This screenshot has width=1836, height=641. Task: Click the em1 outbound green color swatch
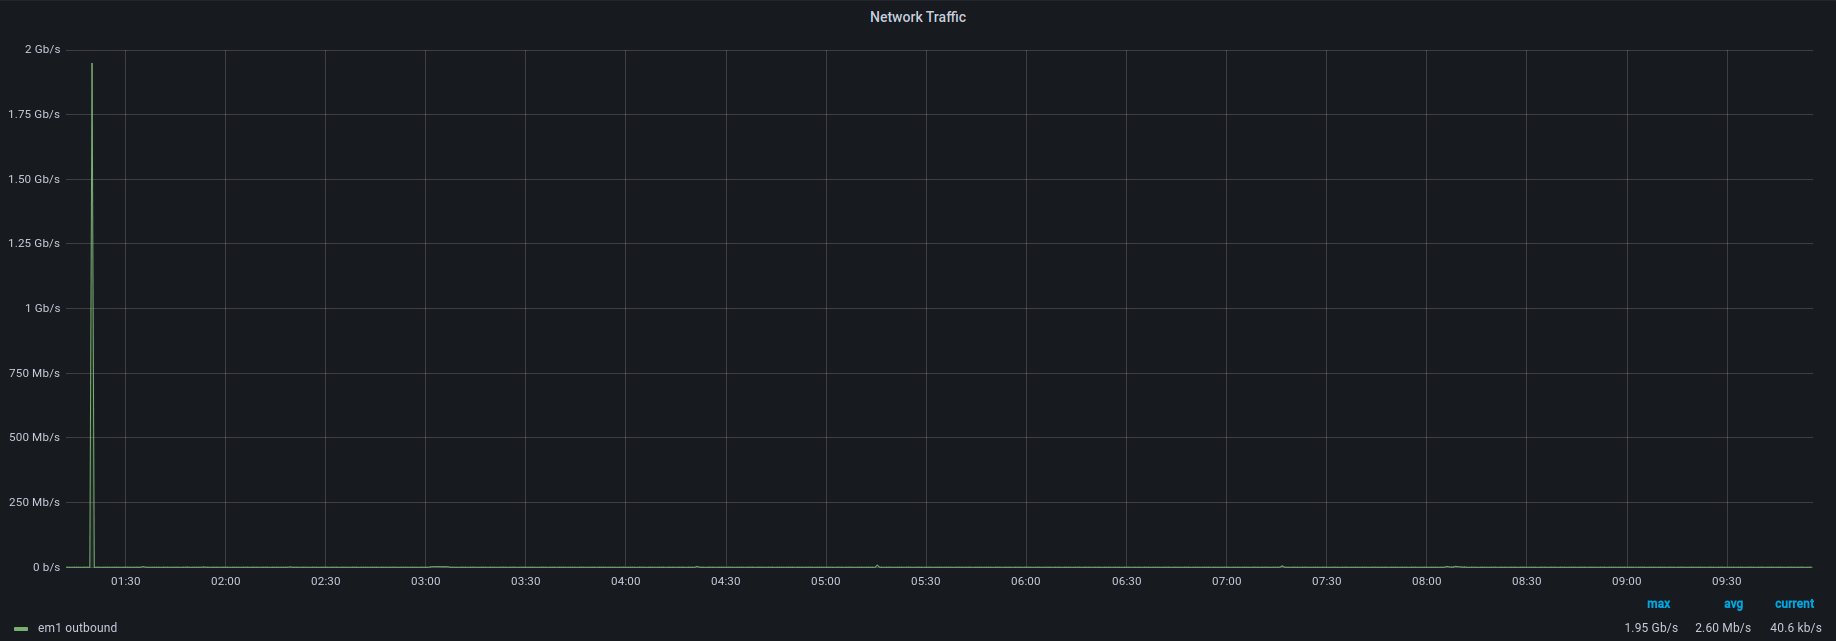[x=21, y=629]
